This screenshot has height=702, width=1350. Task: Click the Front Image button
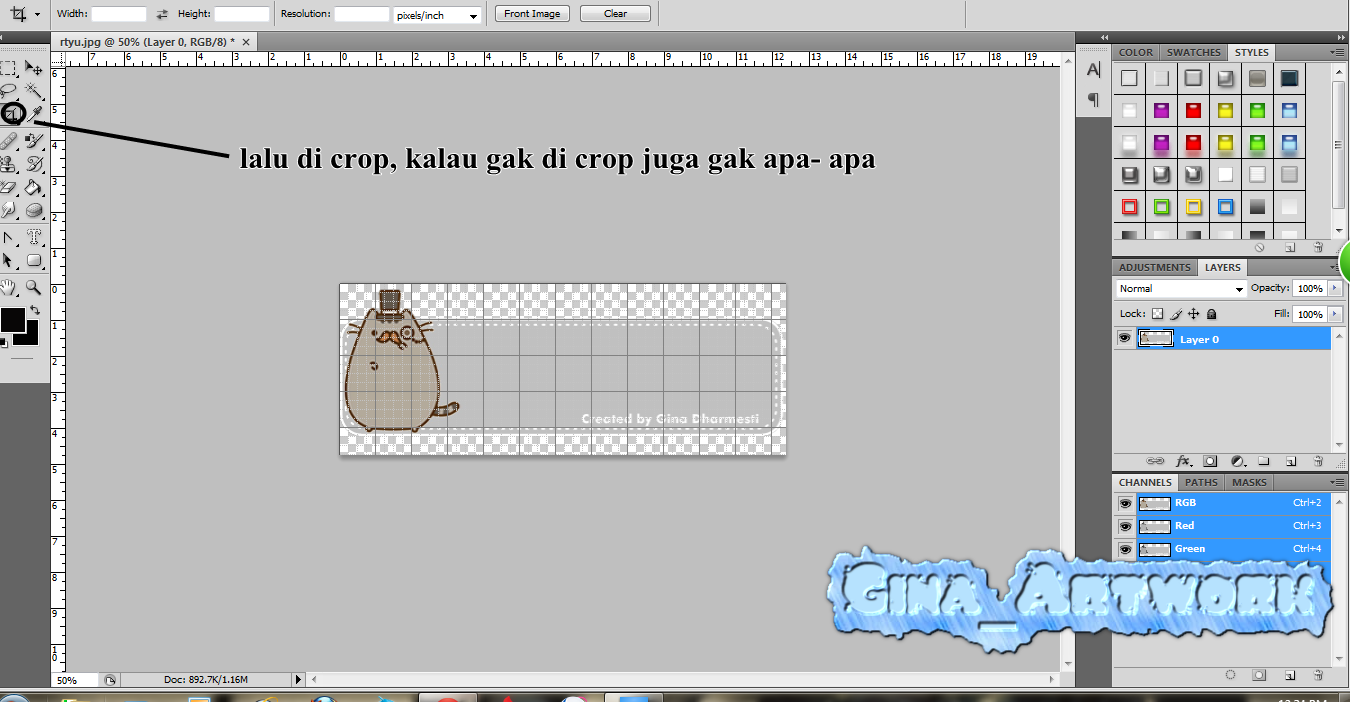tap(531, 14)
